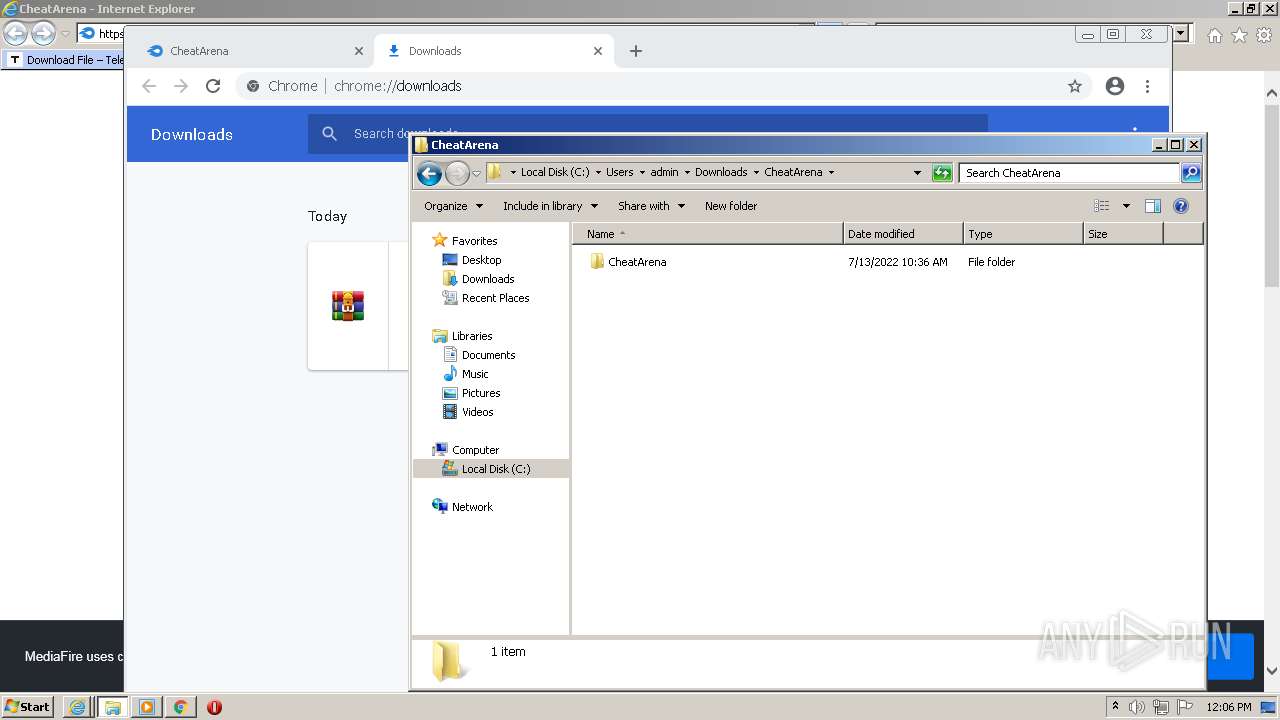Click admin breadcrumb in the address bar
The width and height of the screenshot is (1280, 720).
point(664,172)
